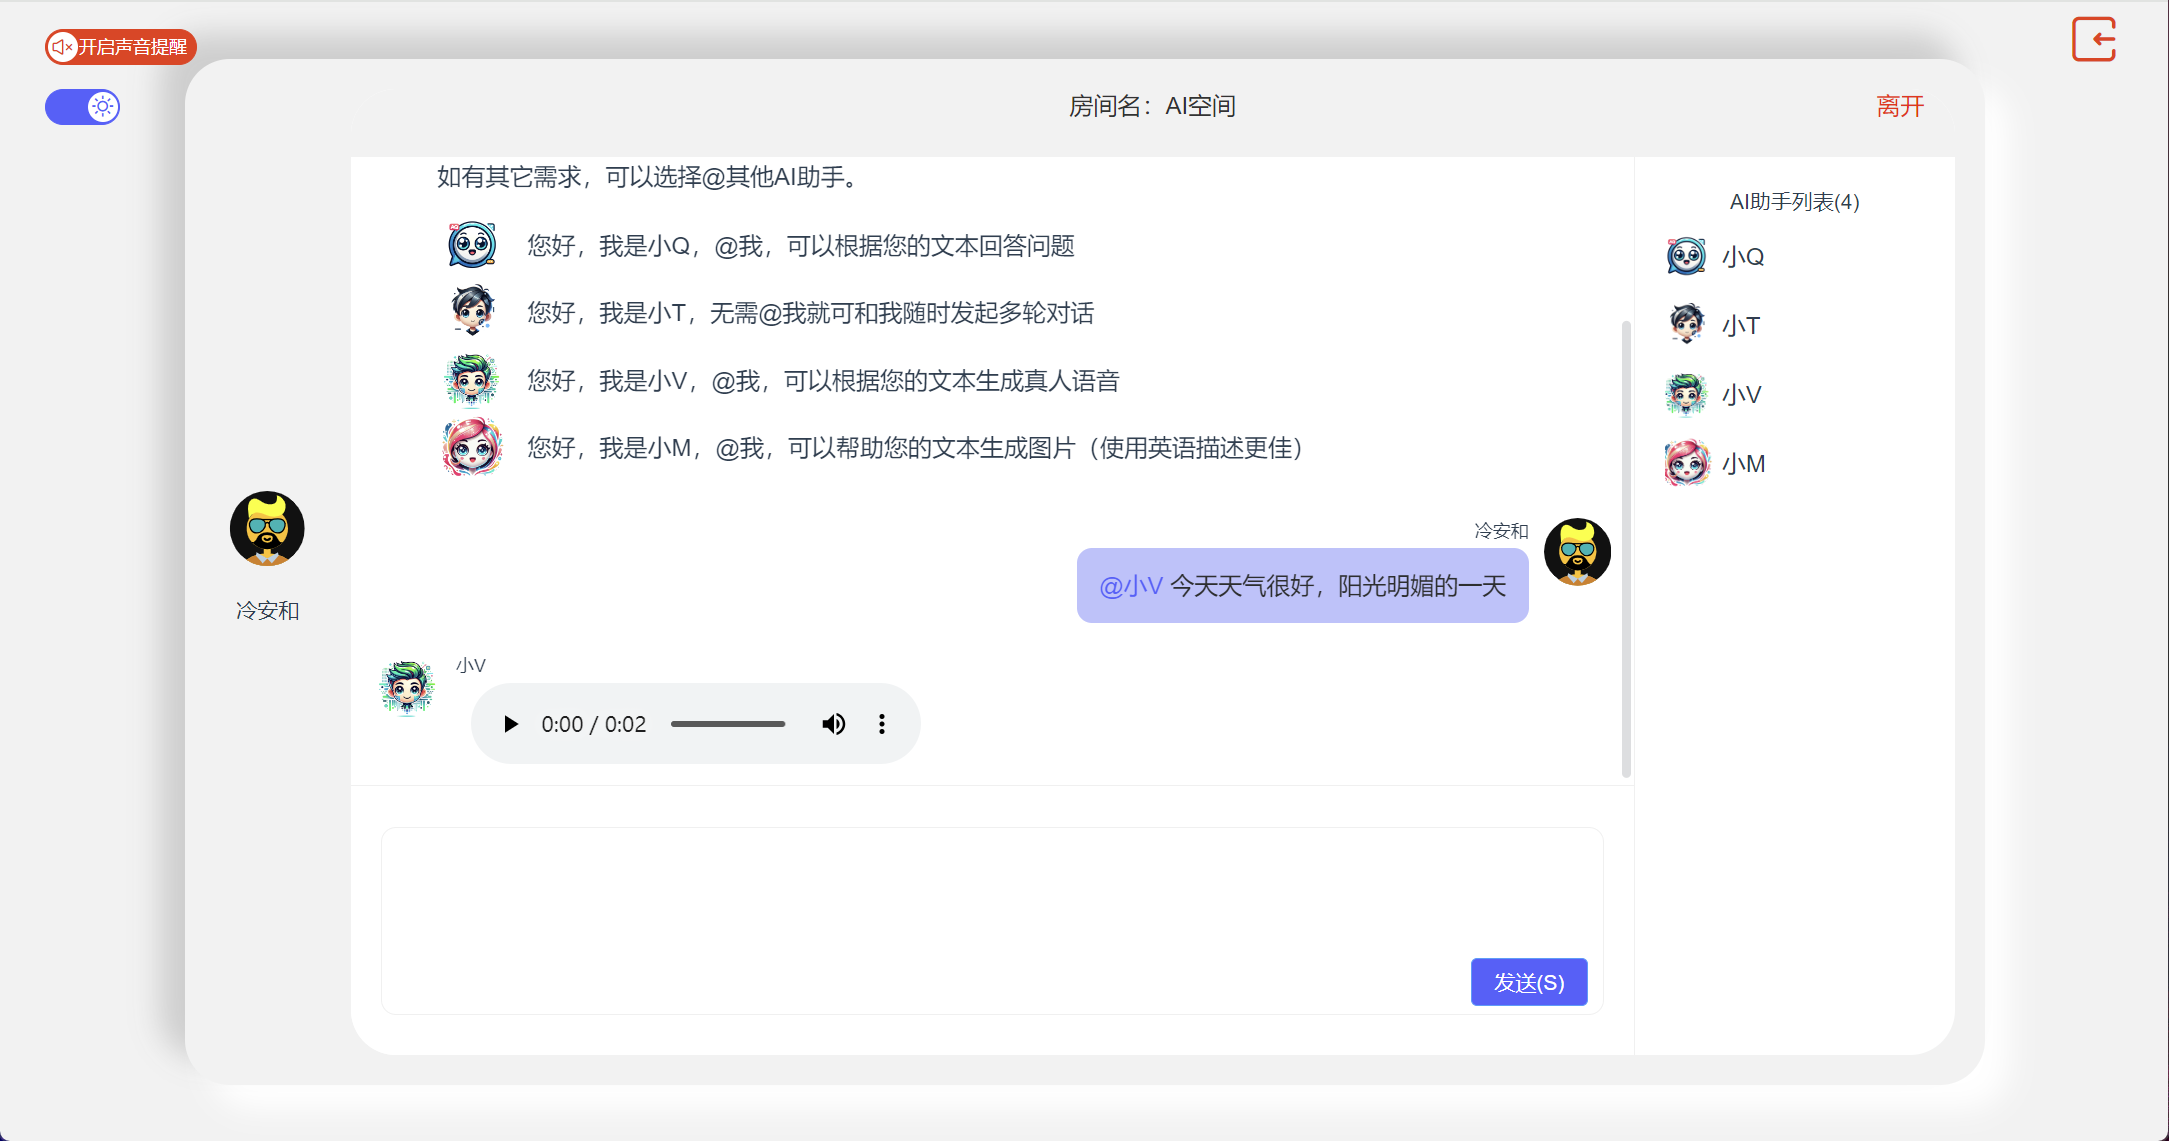Click the 小V greeting message text
This screenshot has height=1141, width=2169.
(823, 381)
